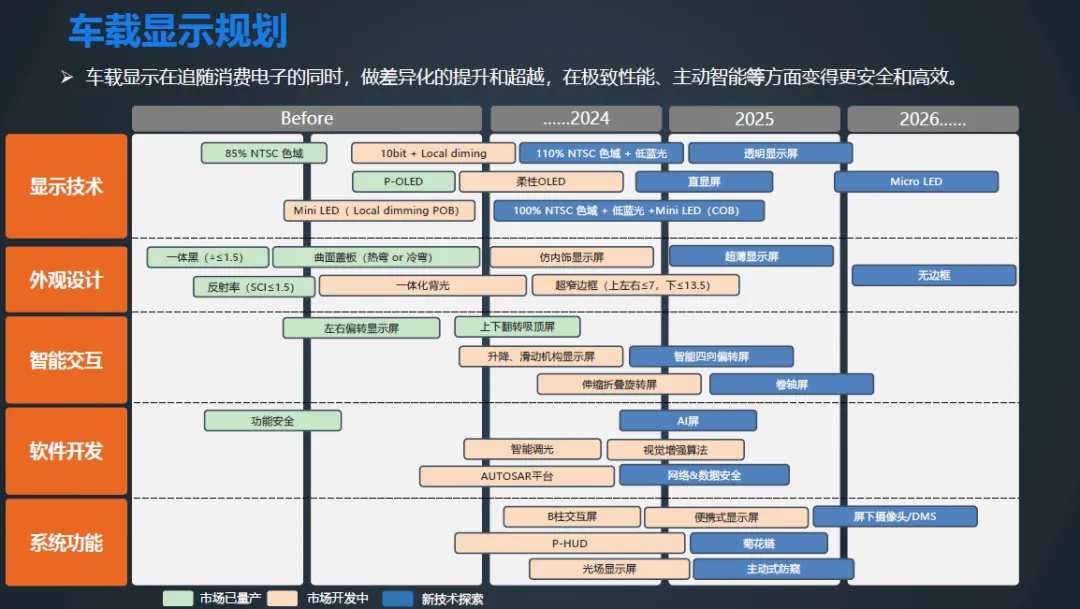The width and height of the screenshot is (1080, 609).
Task: Select the "功能安全" green box
Action: pyautogui.click(x=272, y=420)
